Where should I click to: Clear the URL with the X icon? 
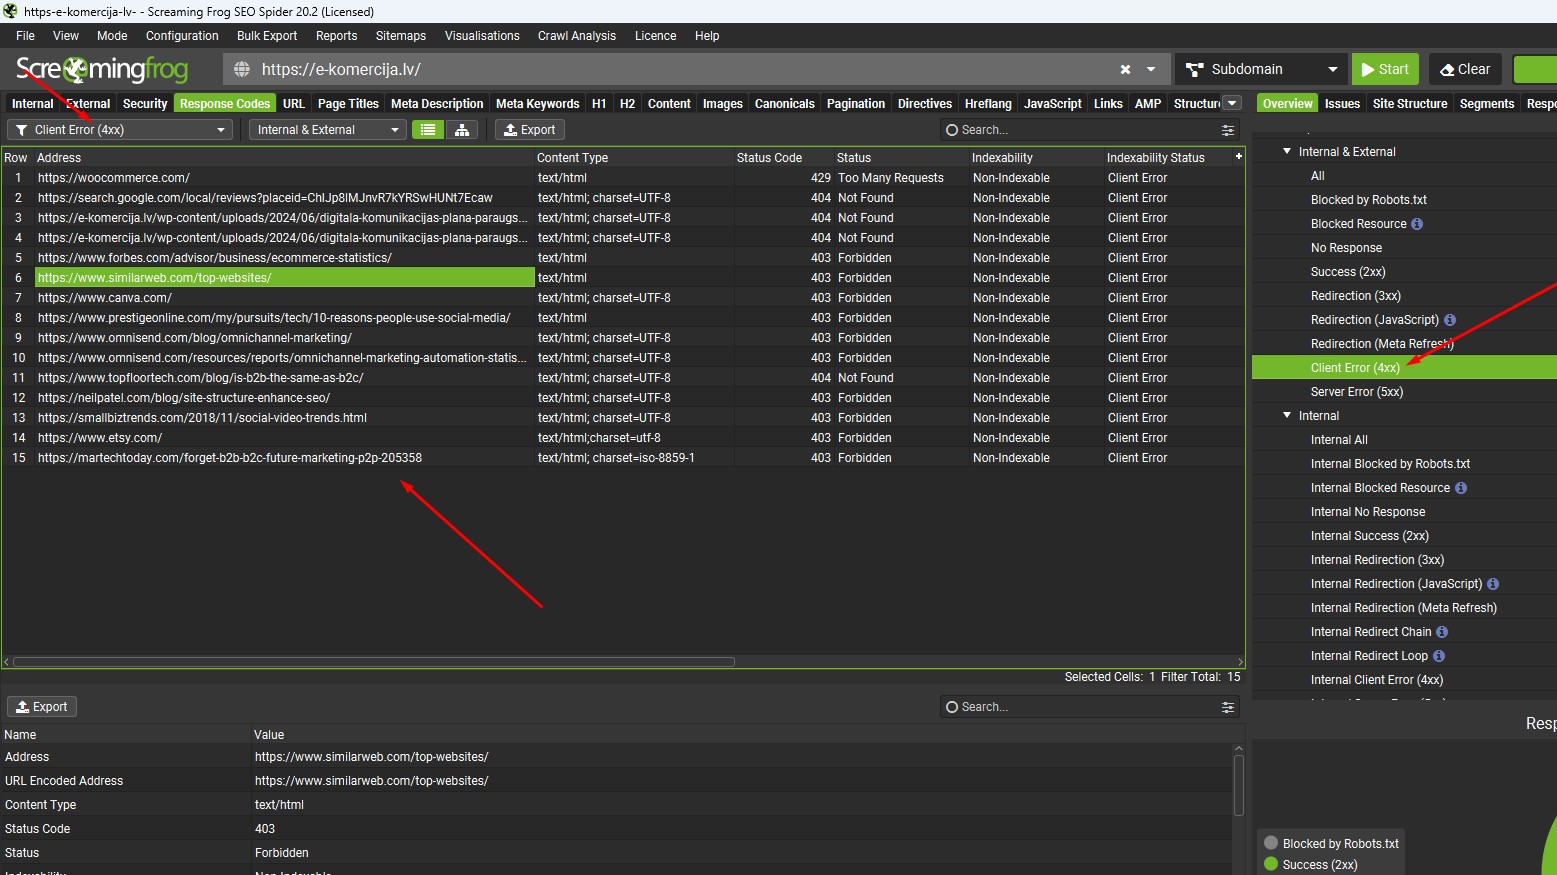pyautogui.click(x=1125, y=69)
